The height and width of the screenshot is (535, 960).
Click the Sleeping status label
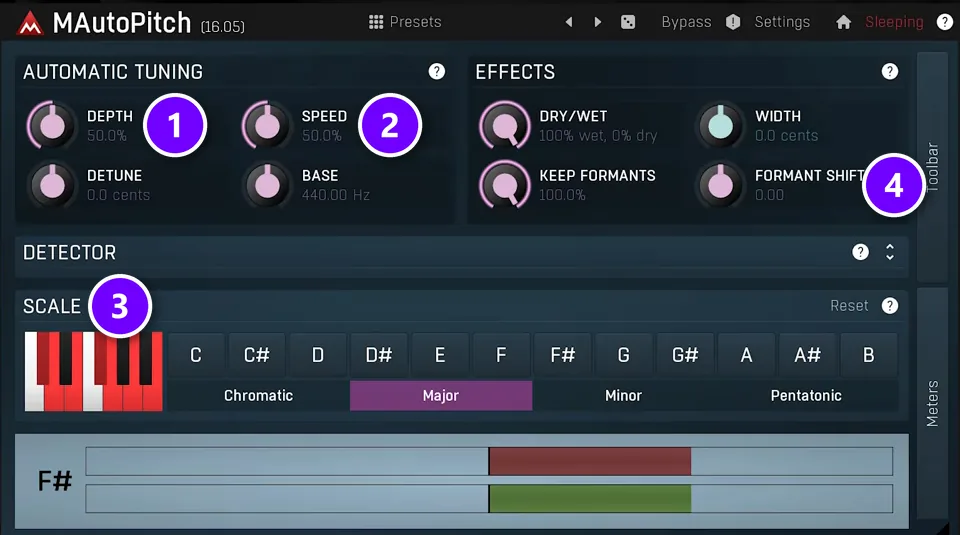[894, 22]
